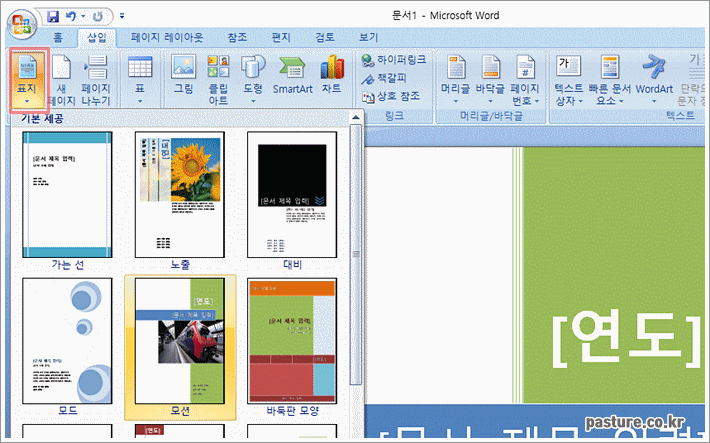
Task: Click the 링크 group label
Action: tap(394, 116)
